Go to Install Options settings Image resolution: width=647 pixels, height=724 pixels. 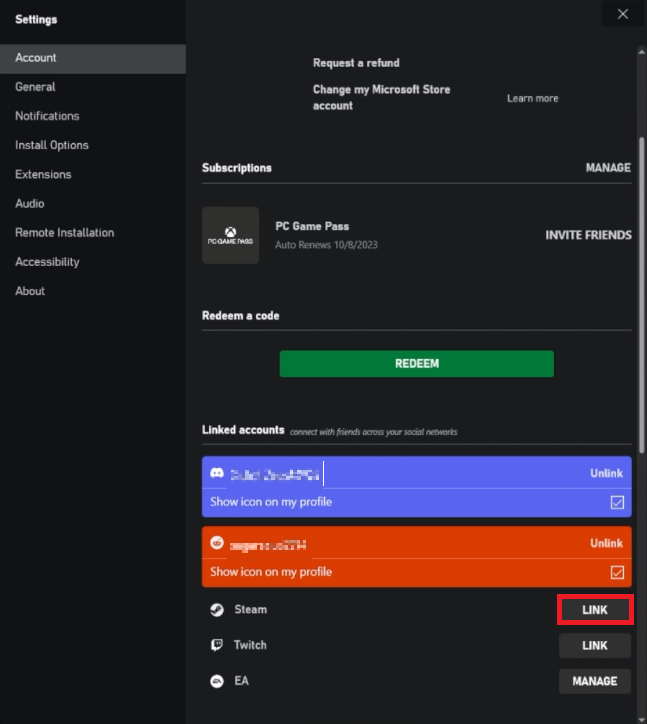[52, 145]
